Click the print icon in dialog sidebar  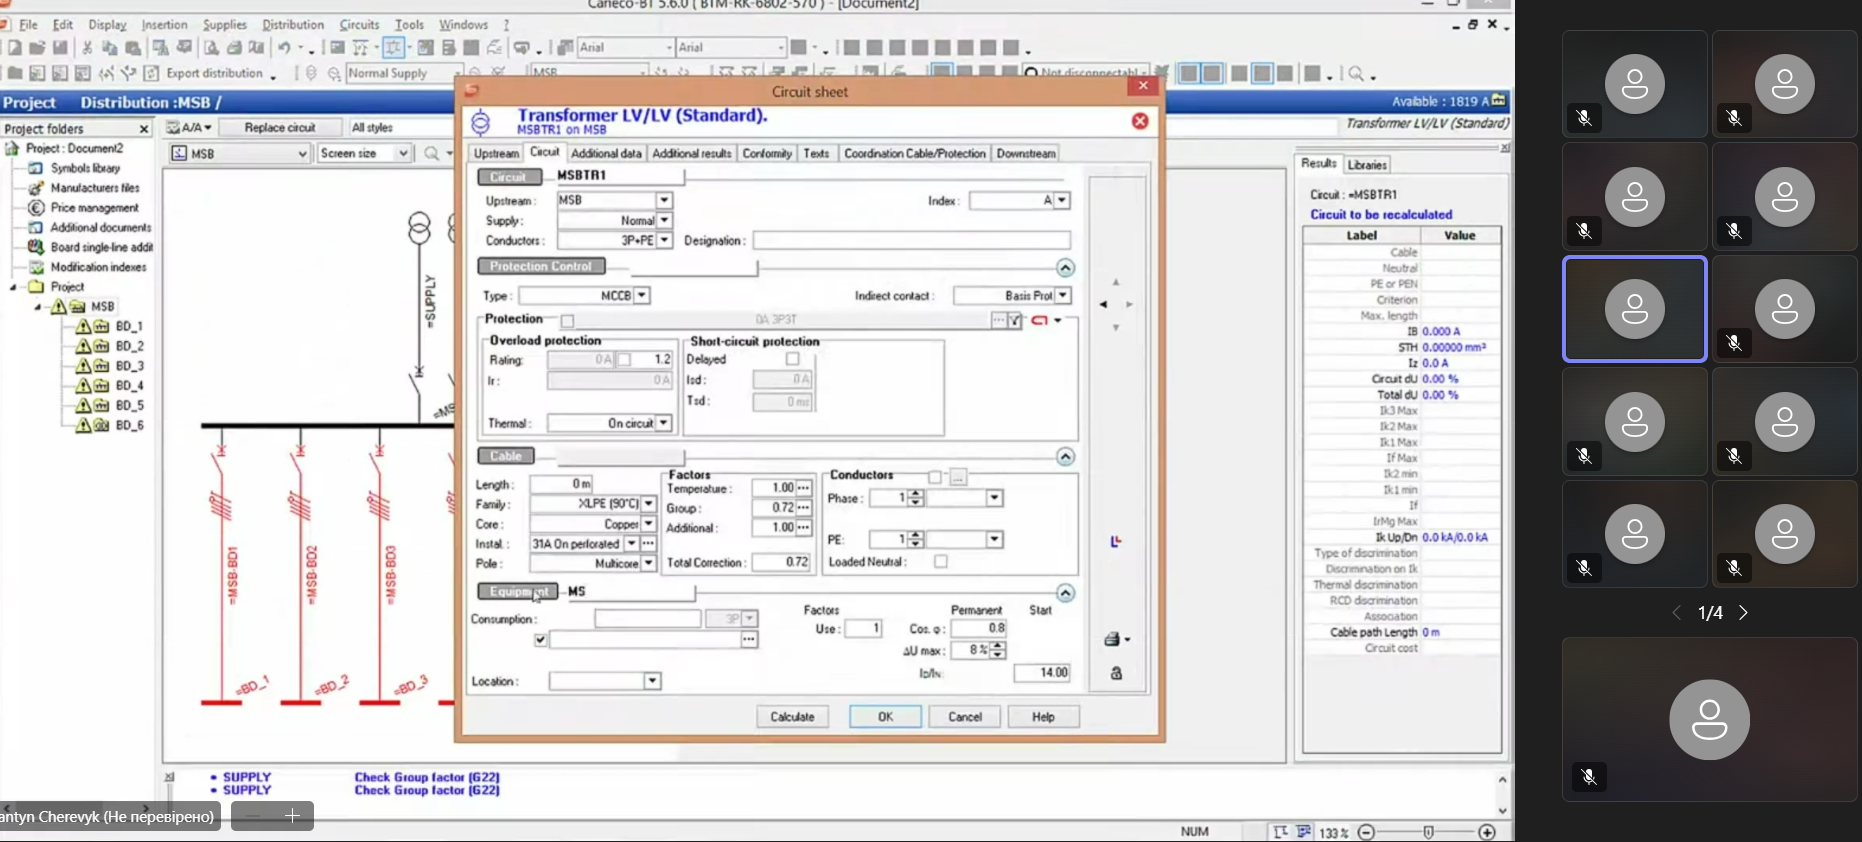[x=1112, y=640]
